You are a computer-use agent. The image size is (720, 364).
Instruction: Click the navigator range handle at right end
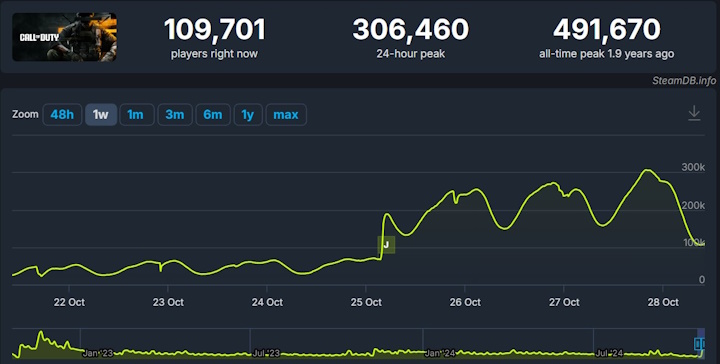pyautogui.click(x=699, y=344)
